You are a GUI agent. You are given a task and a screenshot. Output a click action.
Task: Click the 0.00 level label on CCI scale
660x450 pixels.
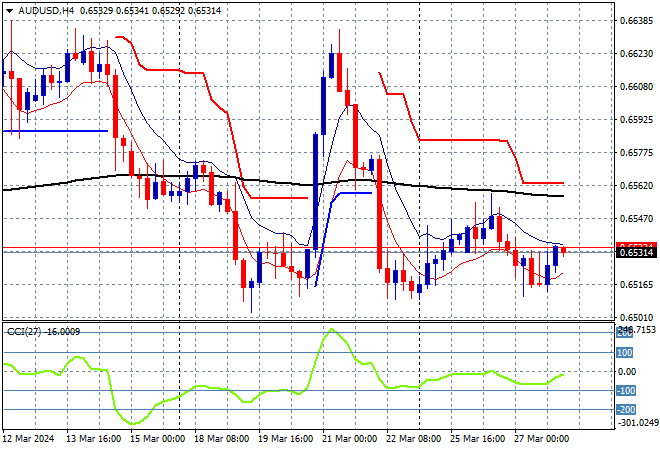click(x=625, y=372)
